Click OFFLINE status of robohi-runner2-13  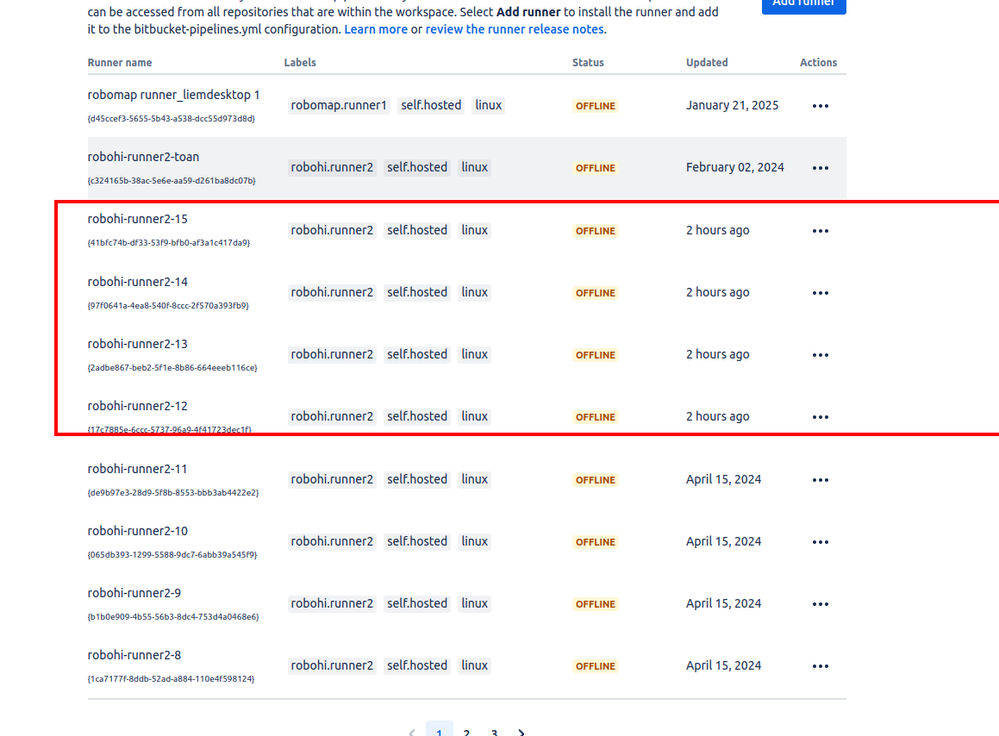595,355
